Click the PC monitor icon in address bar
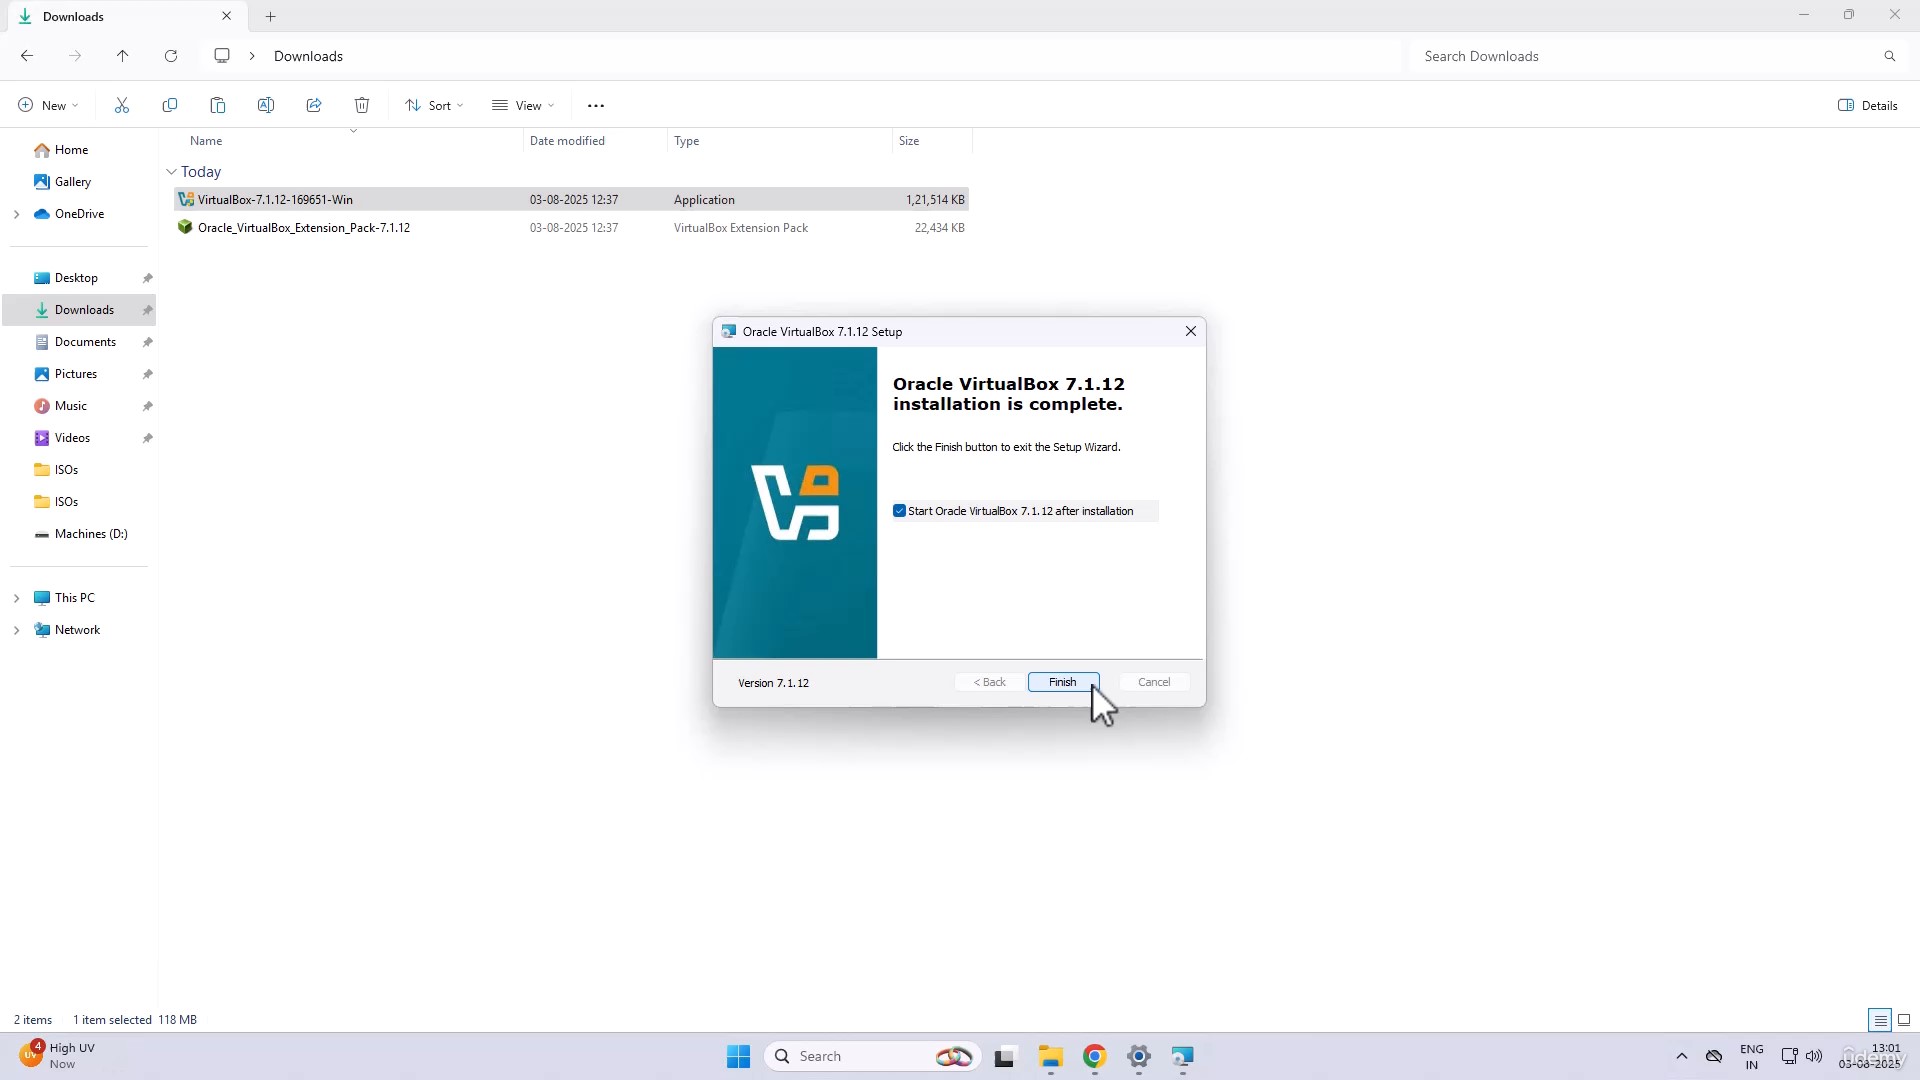The image size is (1920, 1080). (x=222, y=56)
